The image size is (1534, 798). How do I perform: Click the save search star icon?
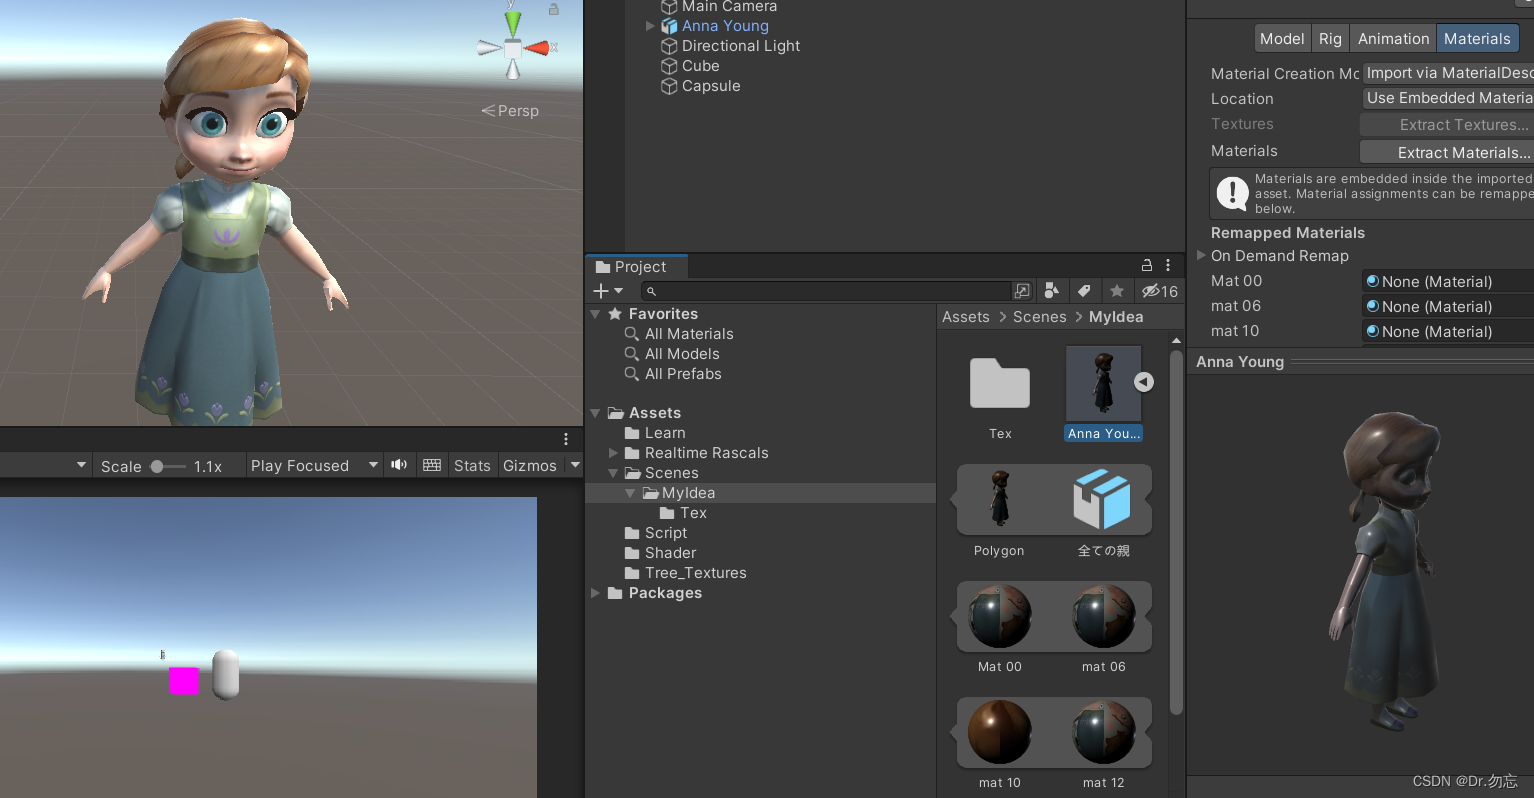1117,291
